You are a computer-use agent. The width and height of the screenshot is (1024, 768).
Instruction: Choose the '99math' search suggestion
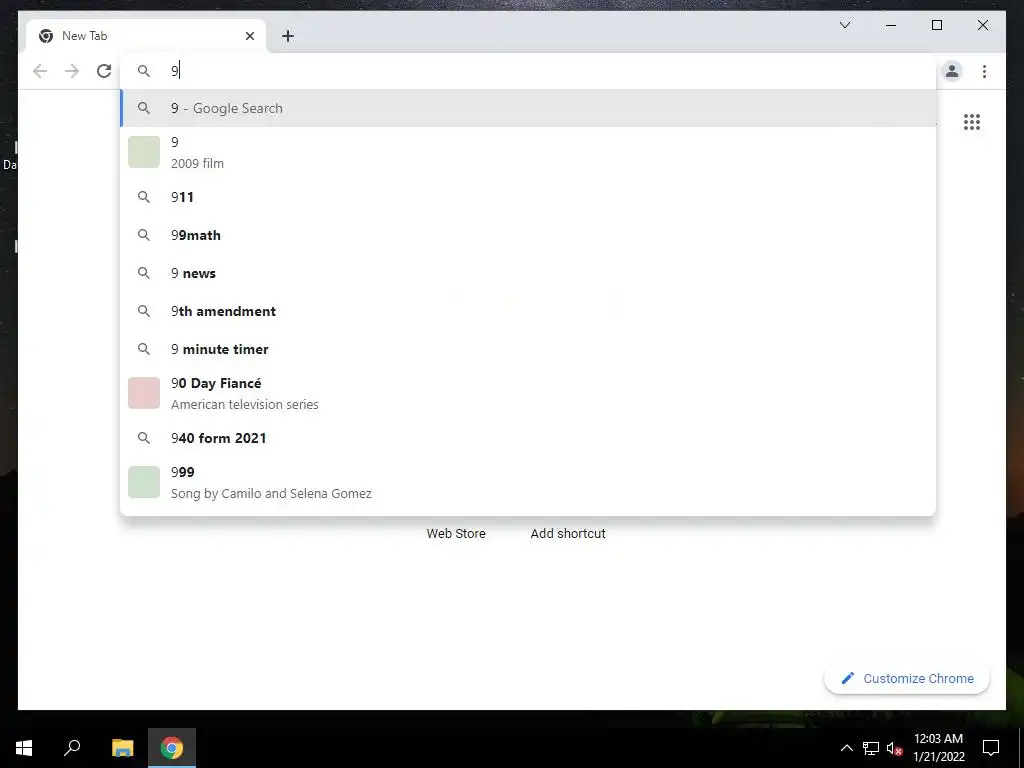pyautogui.click(x=528, y=235)
